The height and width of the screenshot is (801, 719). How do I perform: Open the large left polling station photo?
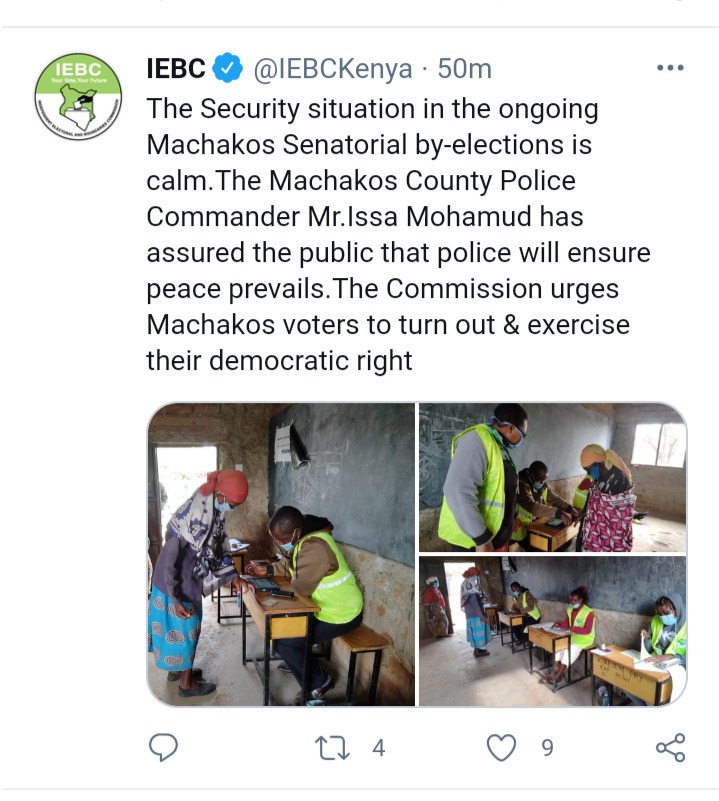pos(281,554)
